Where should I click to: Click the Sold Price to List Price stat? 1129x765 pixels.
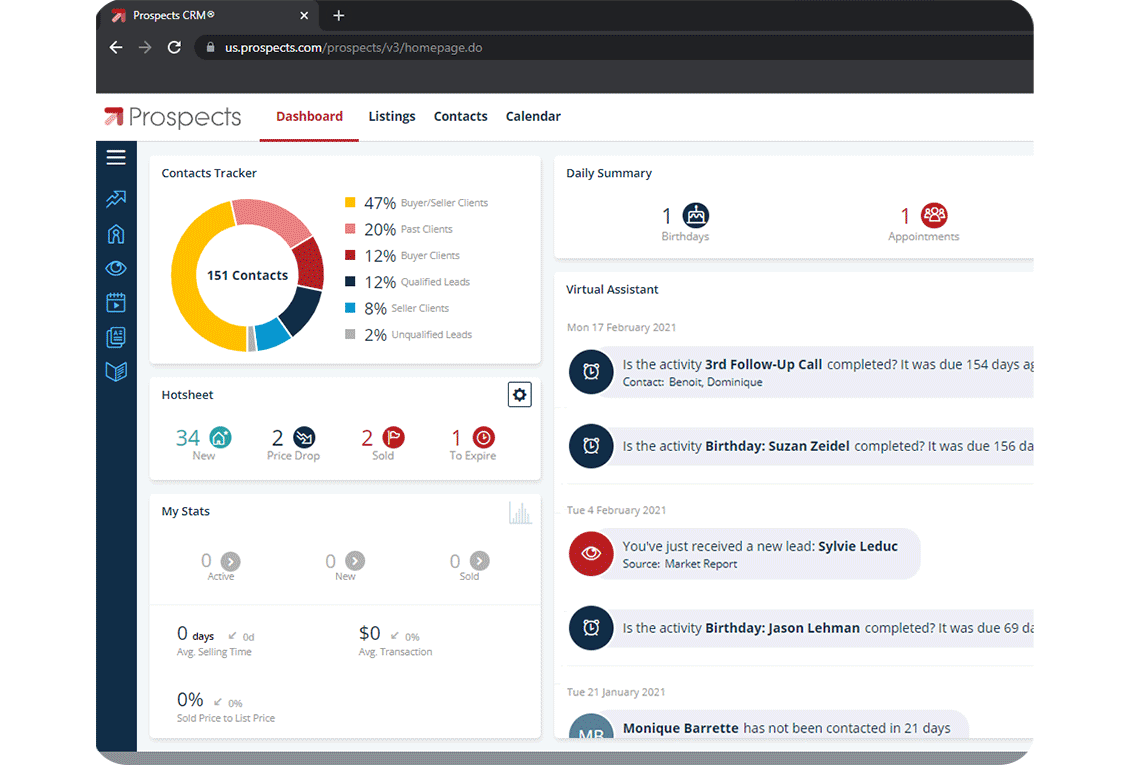click(x=225, y=707)
